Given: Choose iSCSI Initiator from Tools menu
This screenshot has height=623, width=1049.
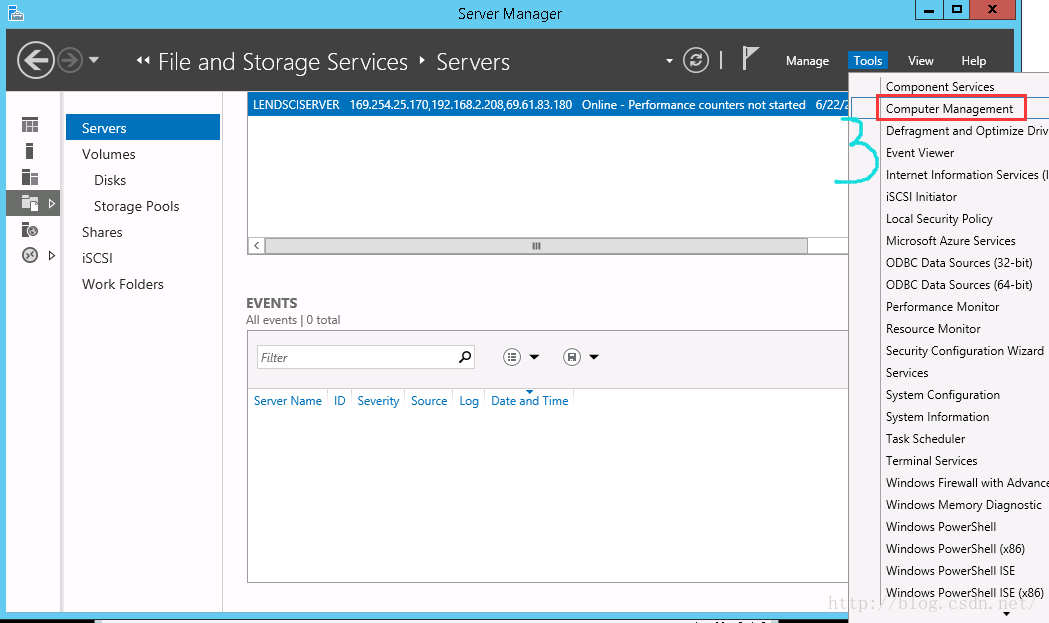Looking at the screenshot, I should coord(921,197).
